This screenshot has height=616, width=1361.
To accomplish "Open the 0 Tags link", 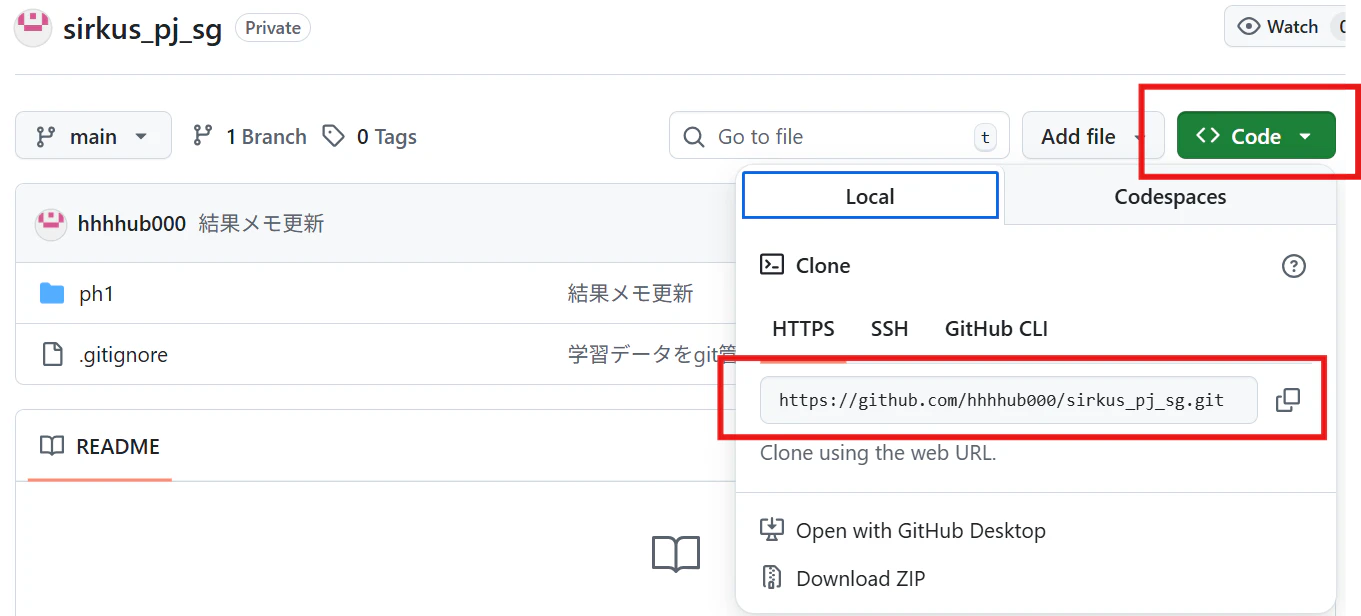I will click(x=370, y=136).
